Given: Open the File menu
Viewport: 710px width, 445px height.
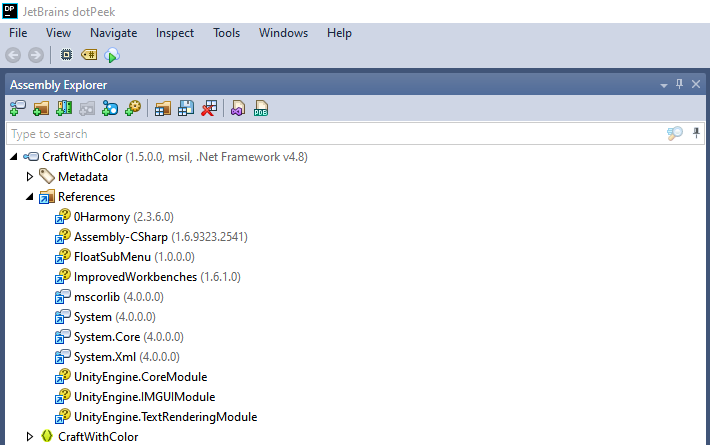Looking at the screenshot, I should (18, 33).
